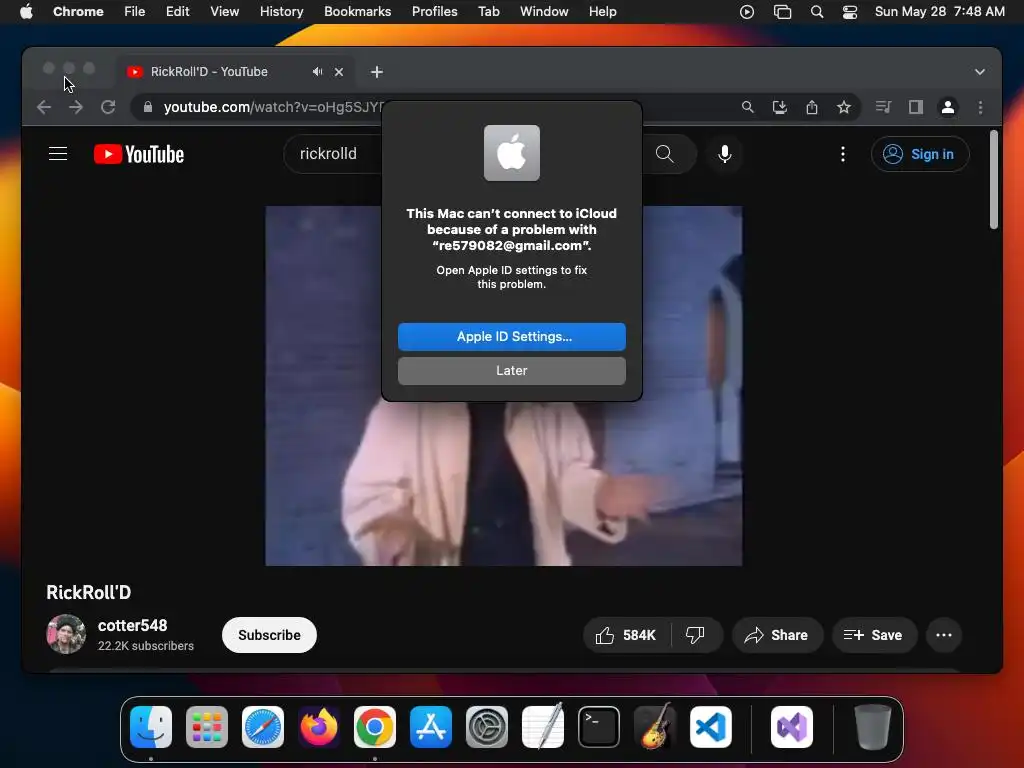Open the Window menu

pyautogui.click(x=544, y=12)
